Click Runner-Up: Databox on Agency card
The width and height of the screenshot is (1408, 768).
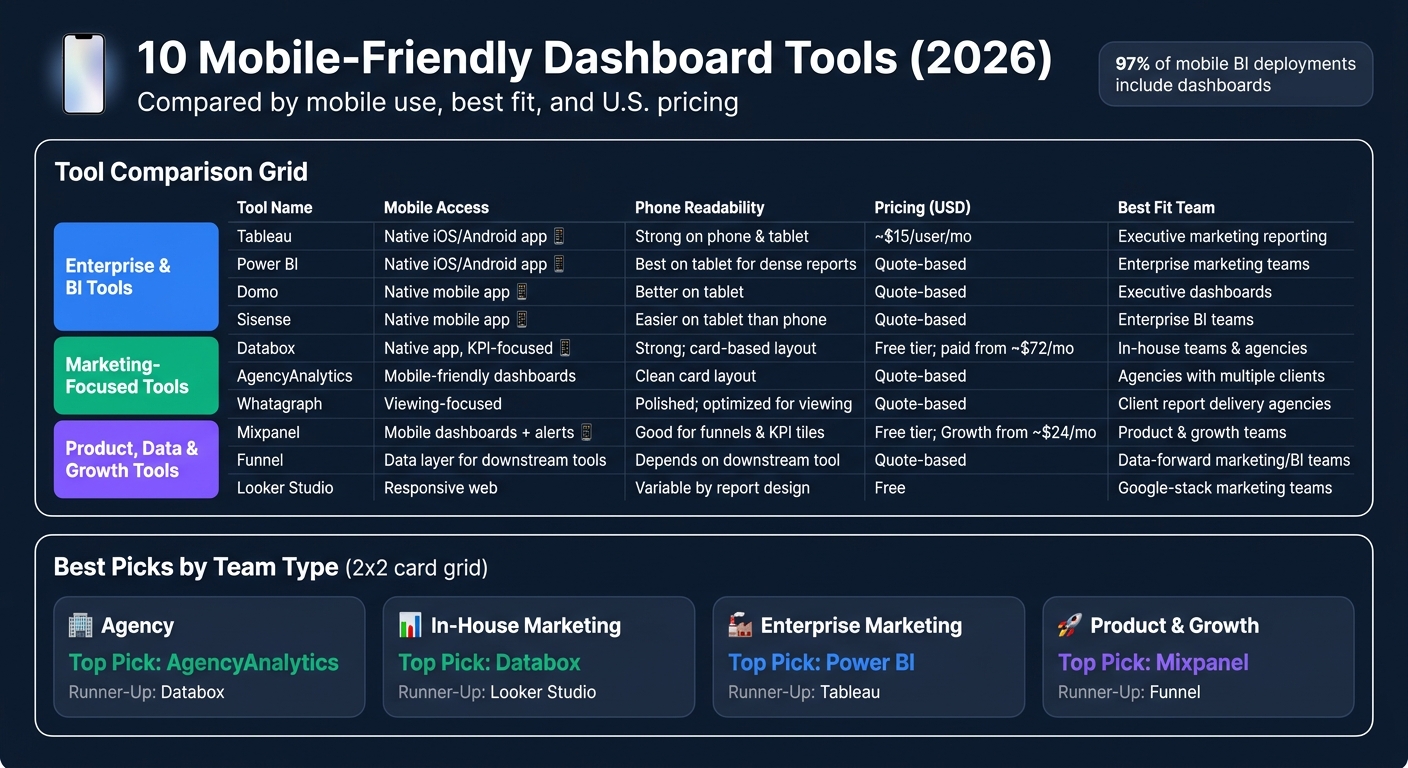tap(146, 692)
